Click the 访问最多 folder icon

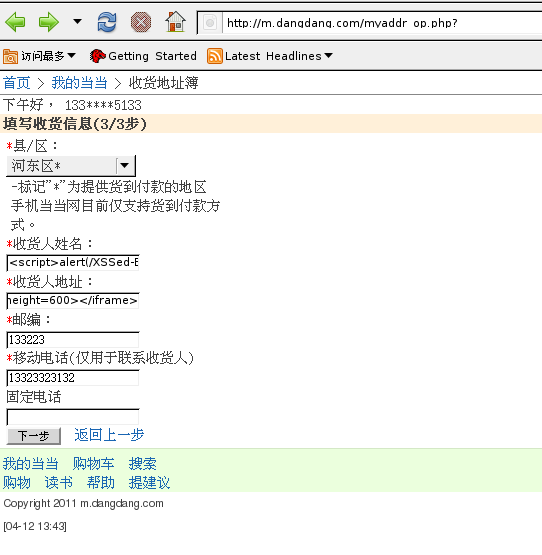pos(10,57)
